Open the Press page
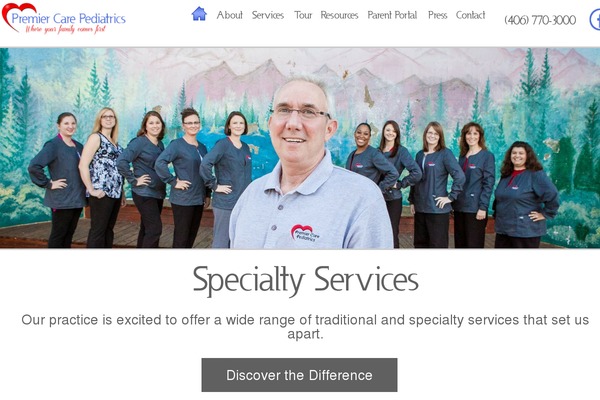 click(437, 15)
